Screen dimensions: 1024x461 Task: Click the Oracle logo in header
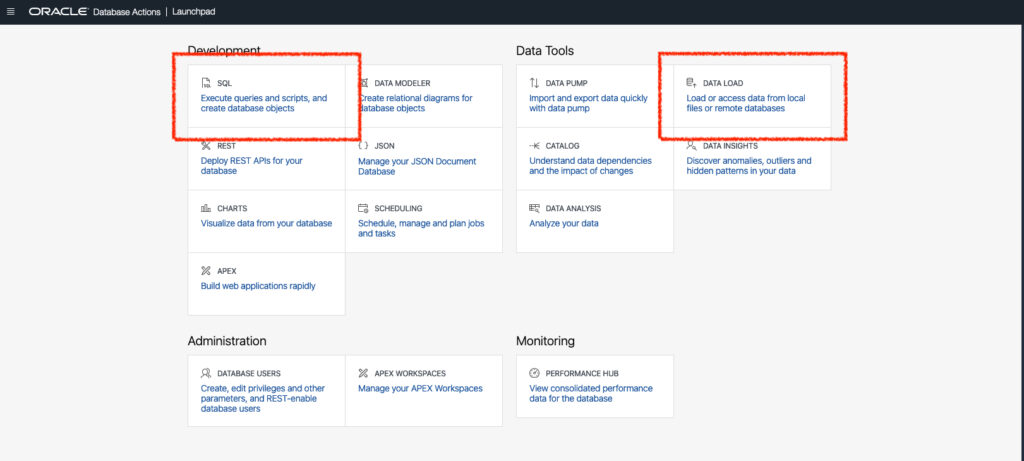point(58,12)
